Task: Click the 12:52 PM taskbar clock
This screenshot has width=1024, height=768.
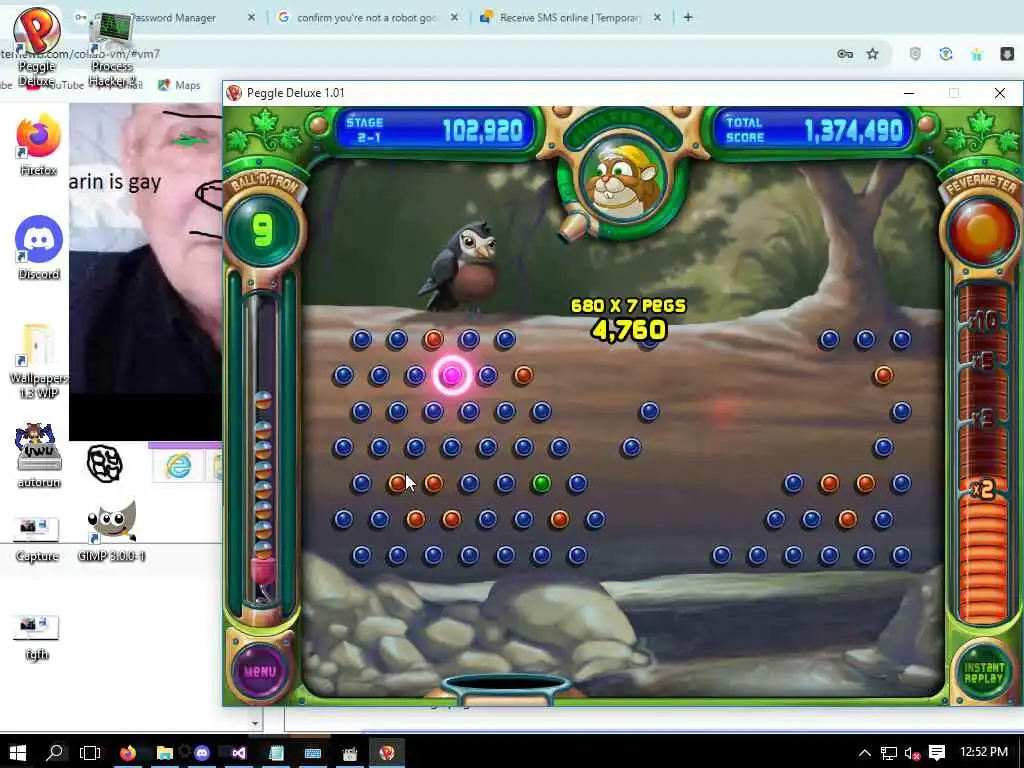Action: tap(984, 752)
